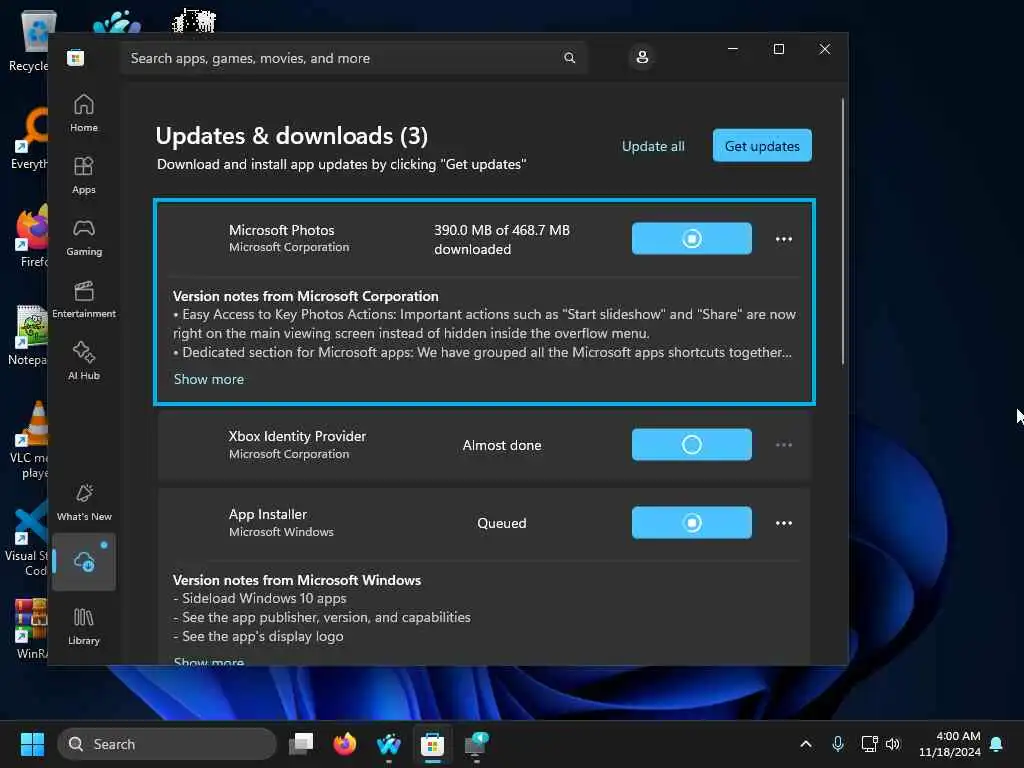The height and width of the screenshot is (768, 1024).
Task: Click the "Almost done" status text
Action: coord(502,445)
